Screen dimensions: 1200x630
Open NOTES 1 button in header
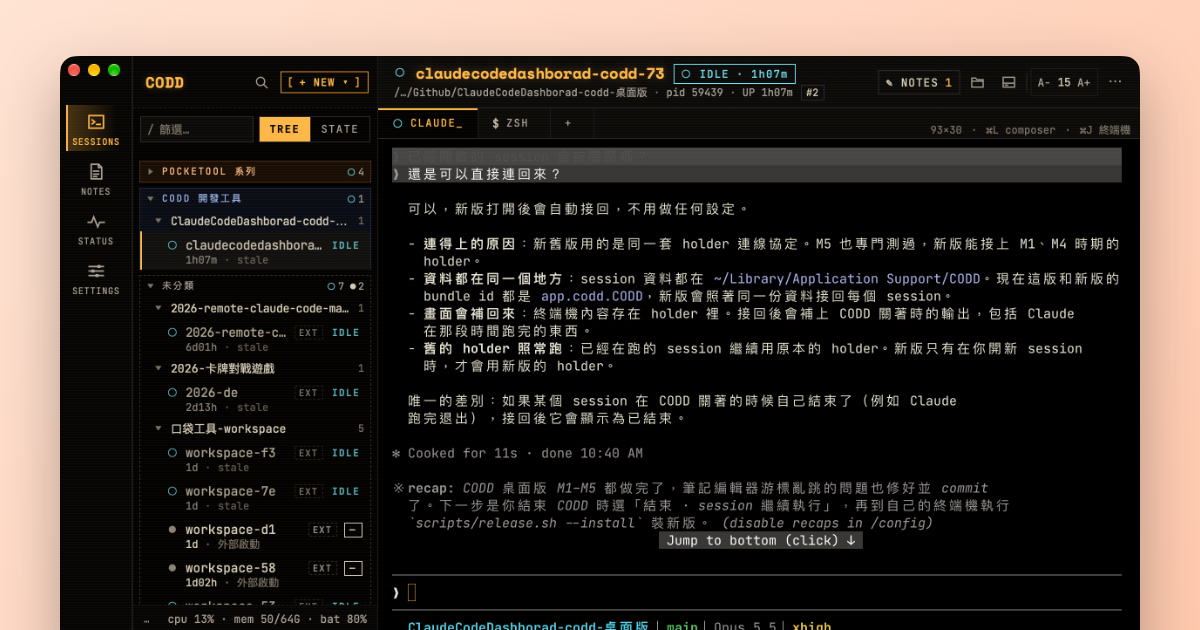pyautogui.click(x=918, y=83)
